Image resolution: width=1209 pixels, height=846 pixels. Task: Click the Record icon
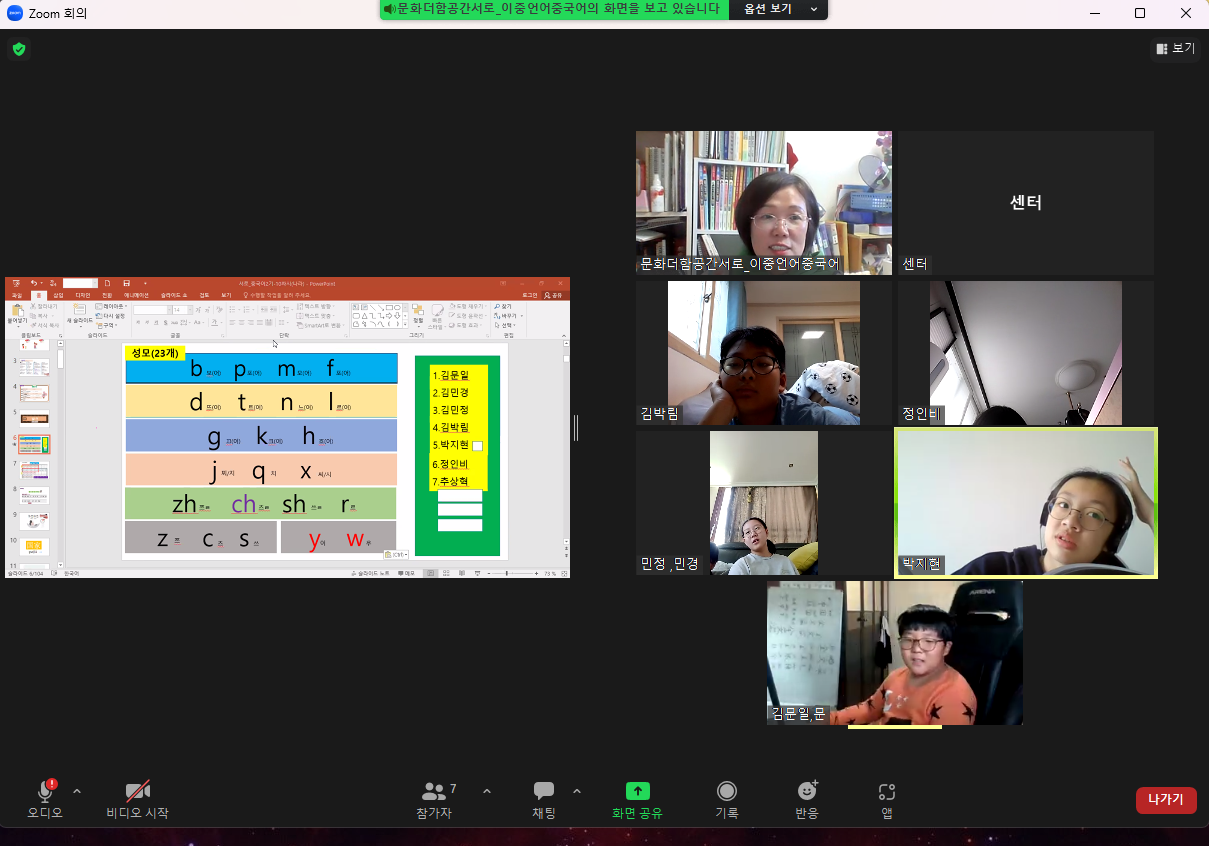[727, 791]
